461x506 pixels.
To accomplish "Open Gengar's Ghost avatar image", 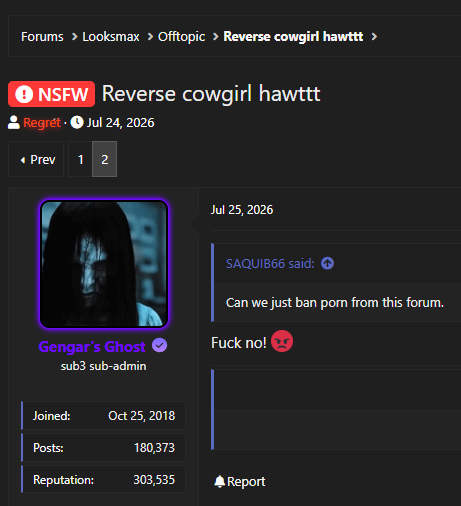I will (104, 264).
